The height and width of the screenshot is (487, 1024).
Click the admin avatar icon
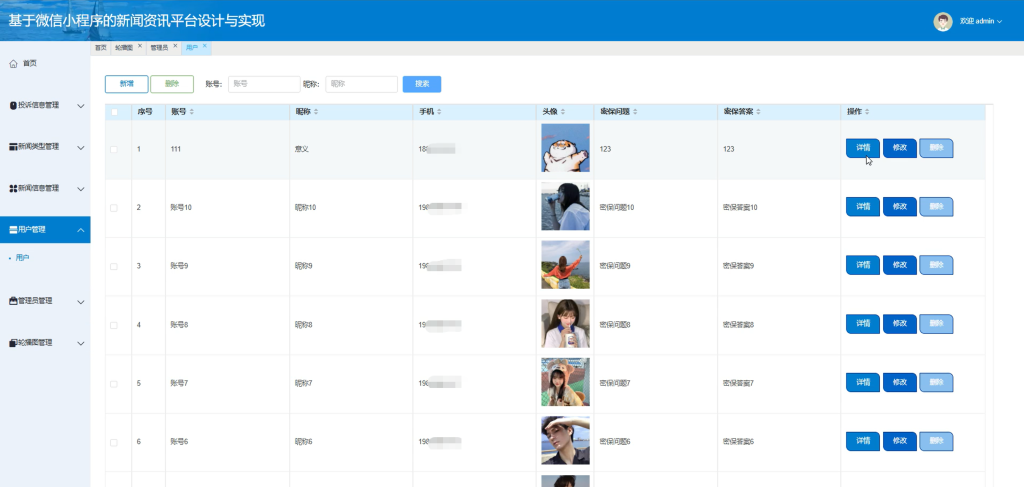click(x=942, y=21)
